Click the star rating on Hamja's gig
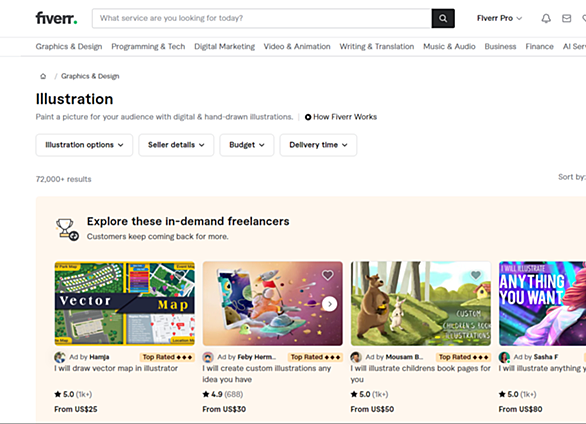Viewport: 586px width, 424px height. click(x=73, y=394)
